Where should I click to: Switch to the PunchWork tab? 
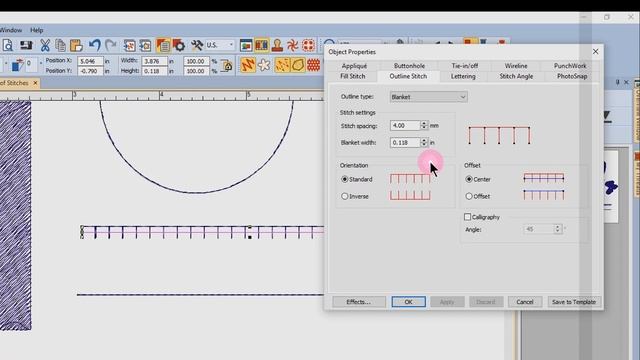pos(570,66)
